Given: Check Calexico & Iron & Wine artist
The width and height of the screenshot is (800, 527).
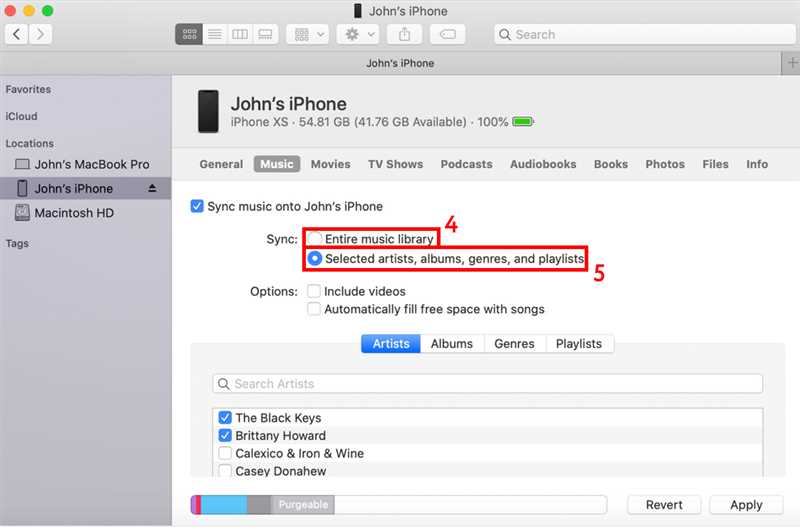Looking at the screenshot, I should tap(225, 454).
